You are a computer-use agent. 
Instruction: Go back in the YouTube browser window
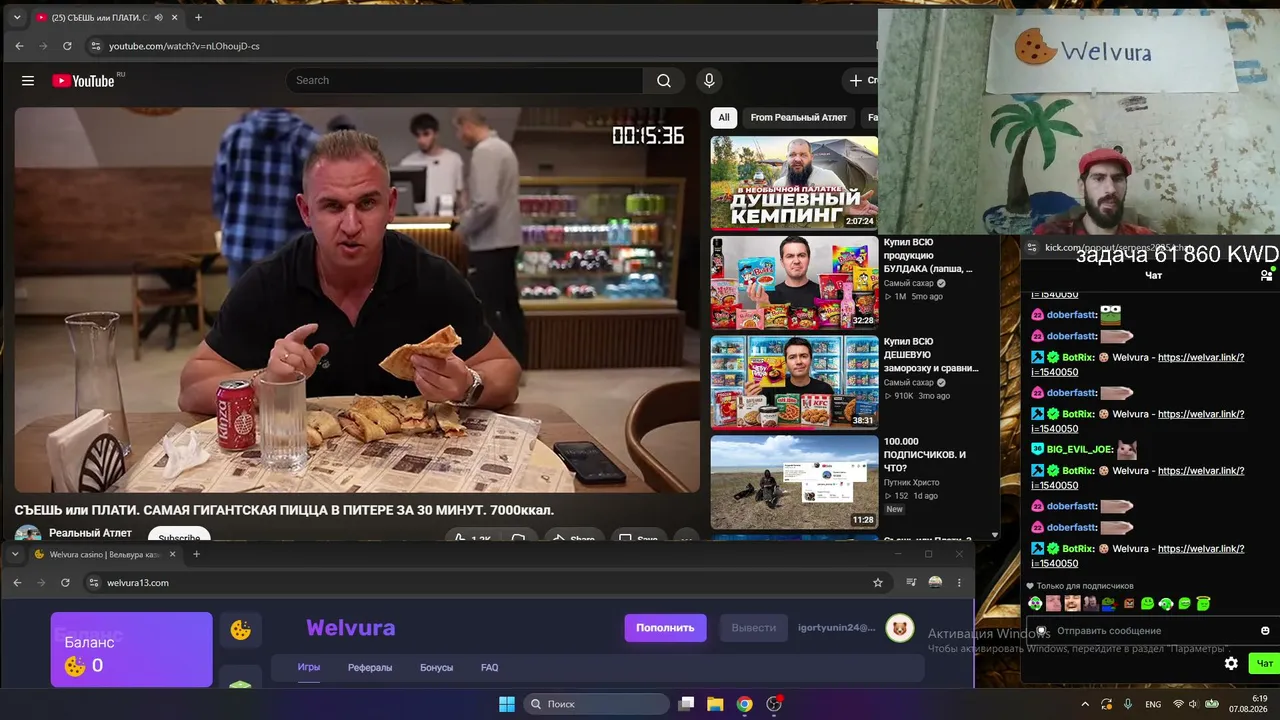point(19,46)
